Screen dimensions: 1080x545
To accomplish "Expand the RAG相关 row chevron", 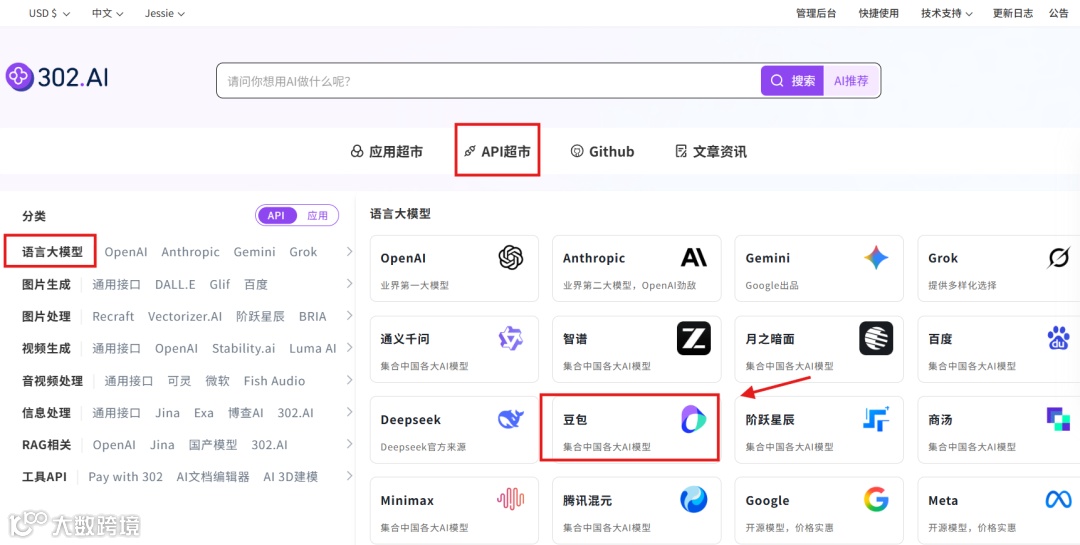I will 349,444.
